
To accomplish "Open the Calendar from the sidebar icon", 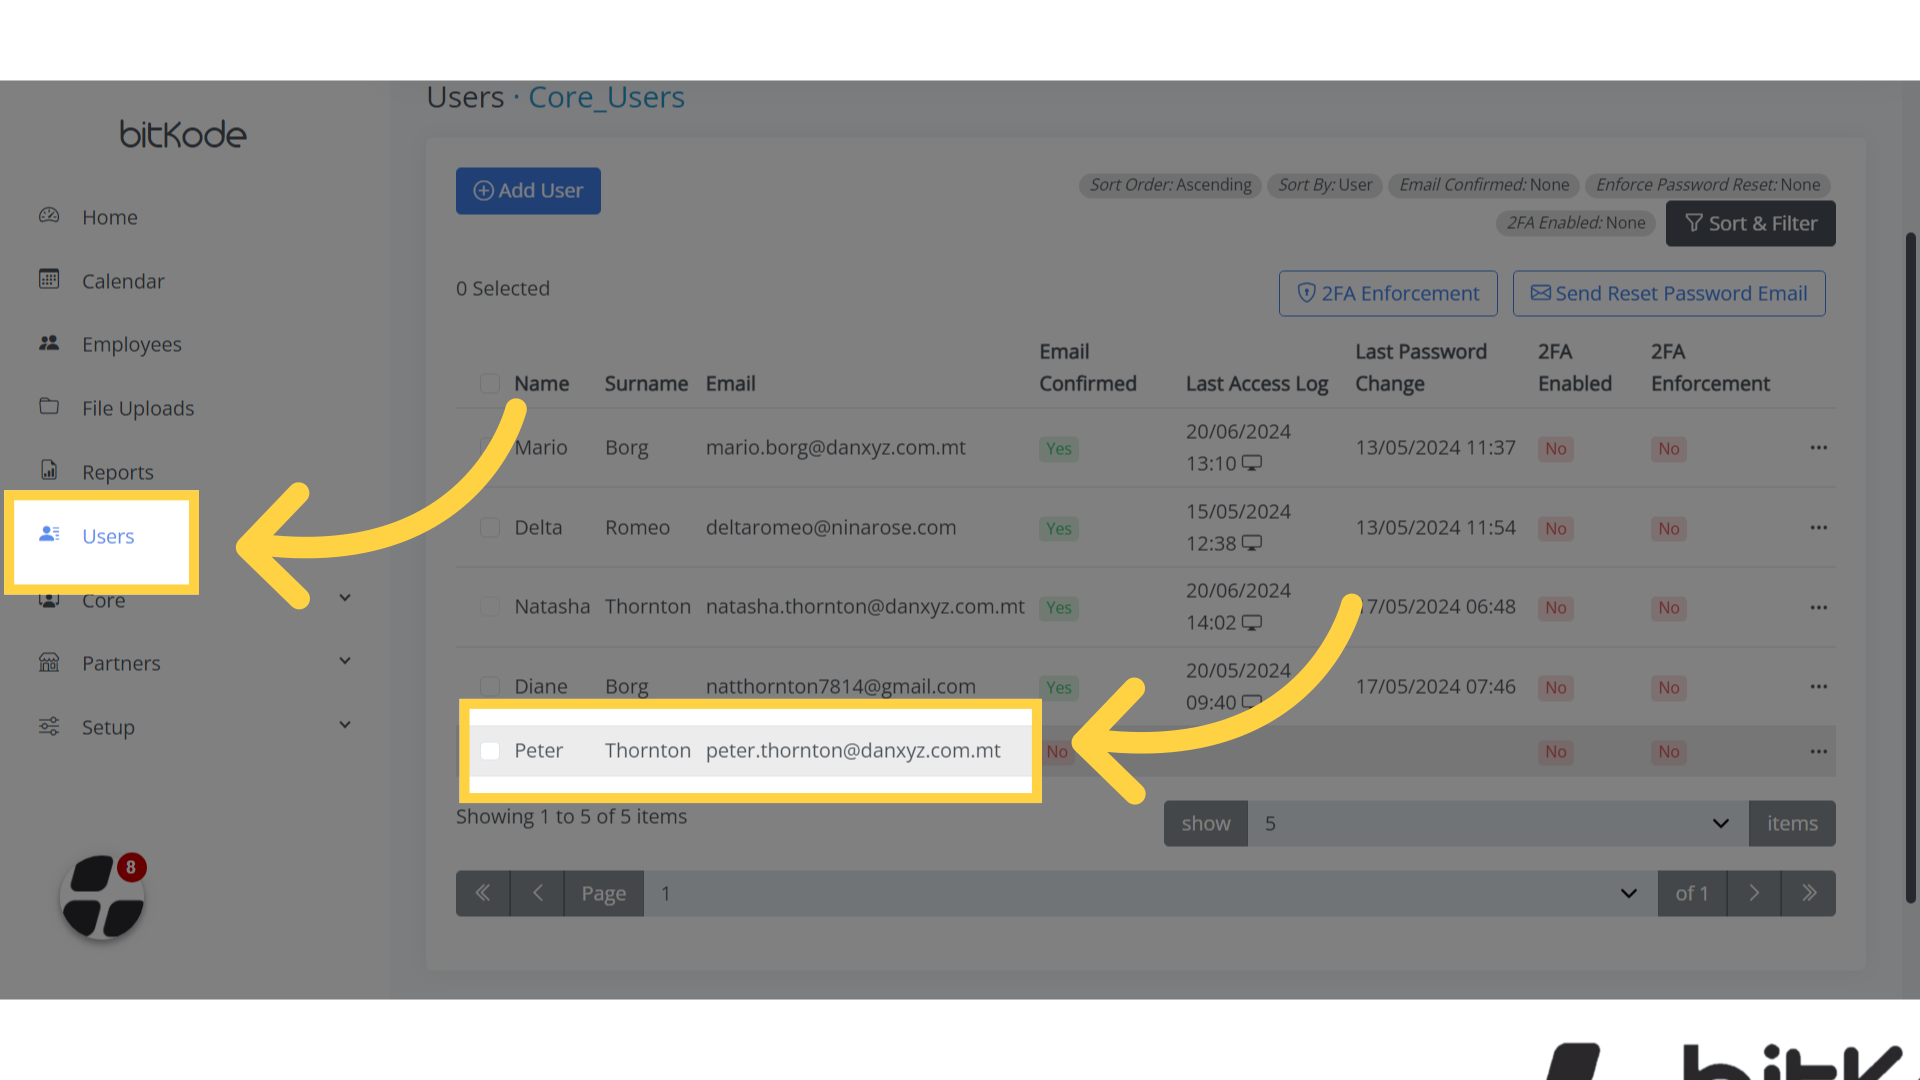I will click(x=49, y=281).
